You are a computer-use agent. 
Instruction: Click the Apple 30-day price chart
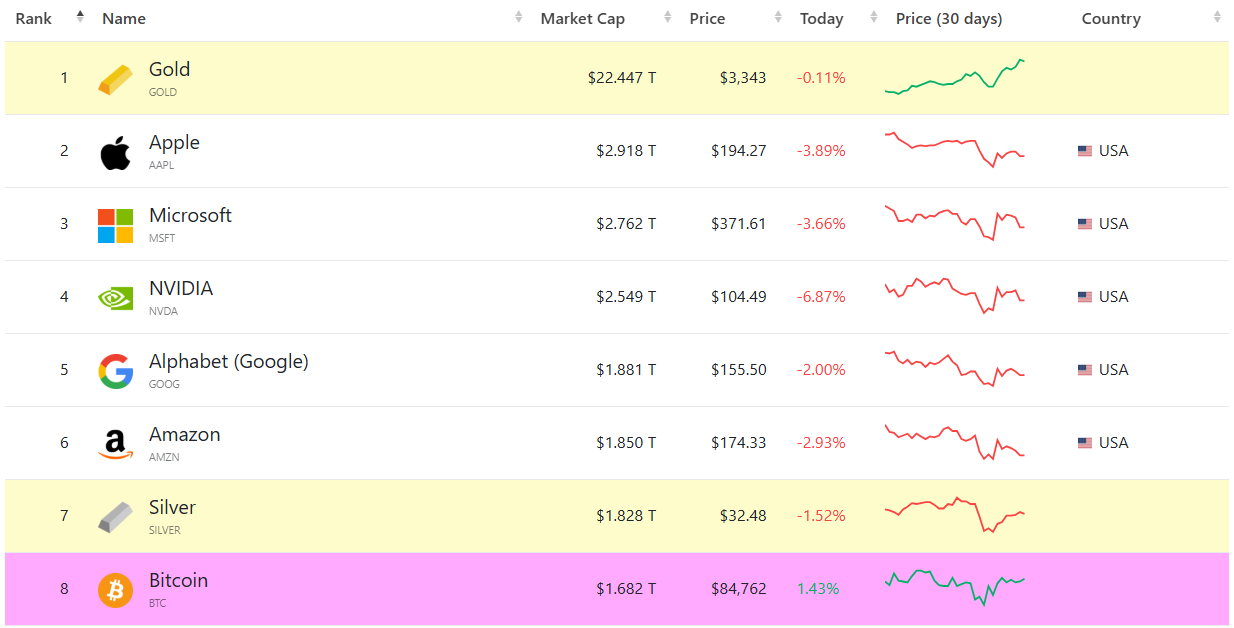coord(954,150)
